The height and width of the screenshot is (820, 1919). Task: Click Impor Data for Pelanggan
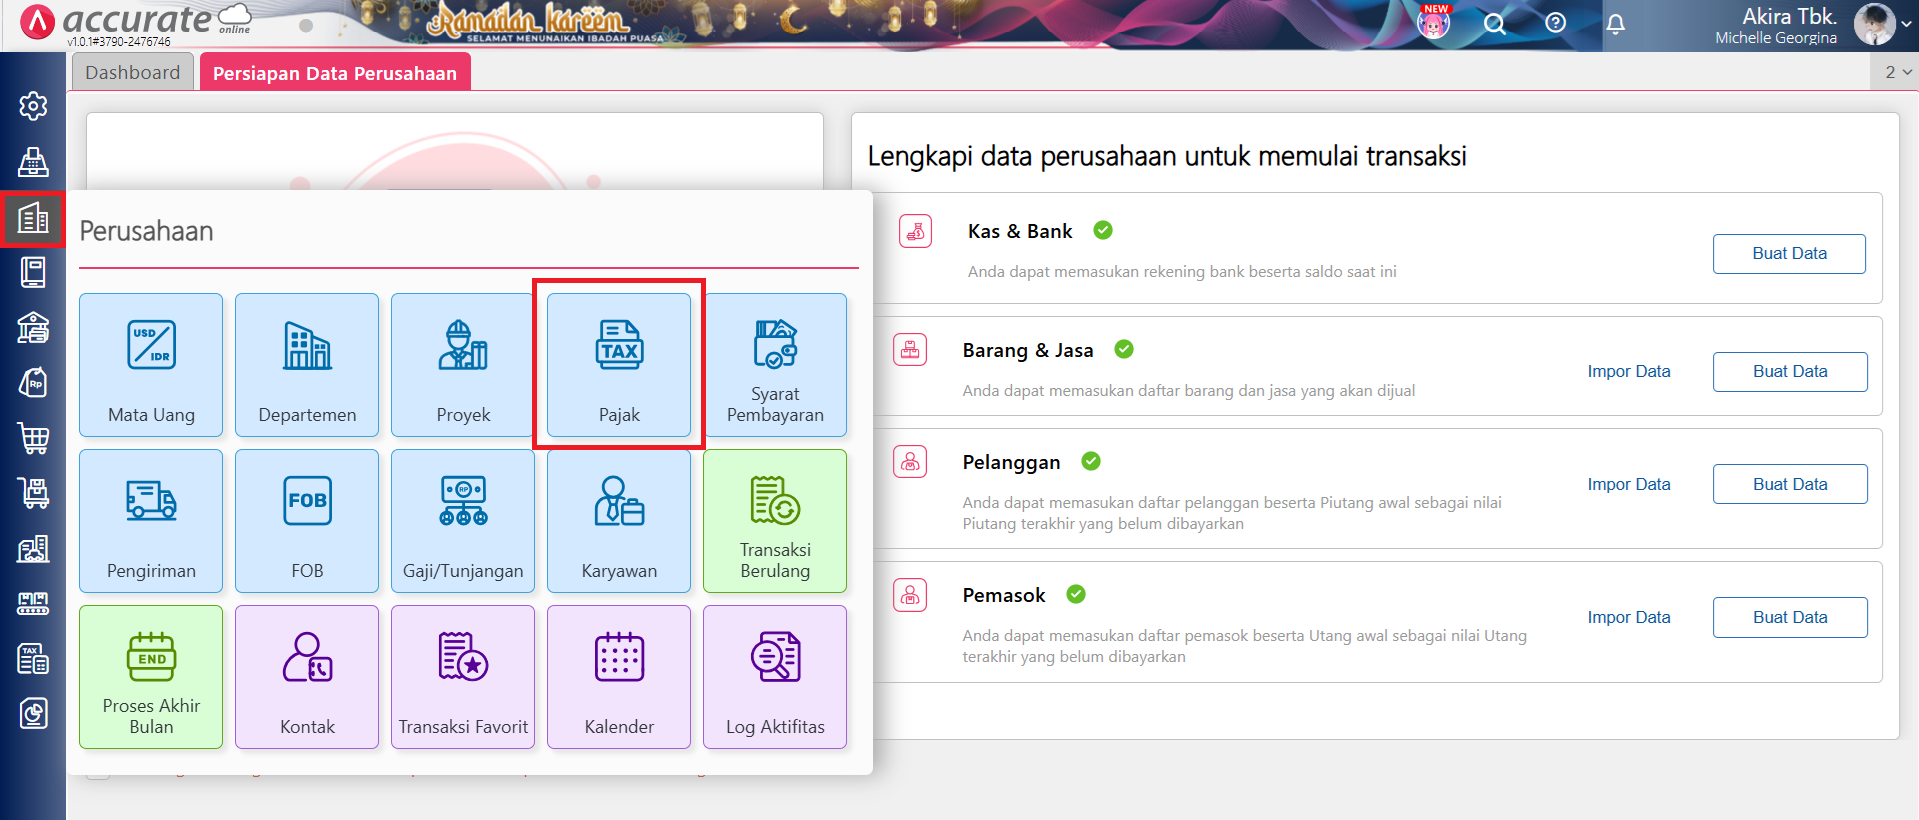[1628, 484]
